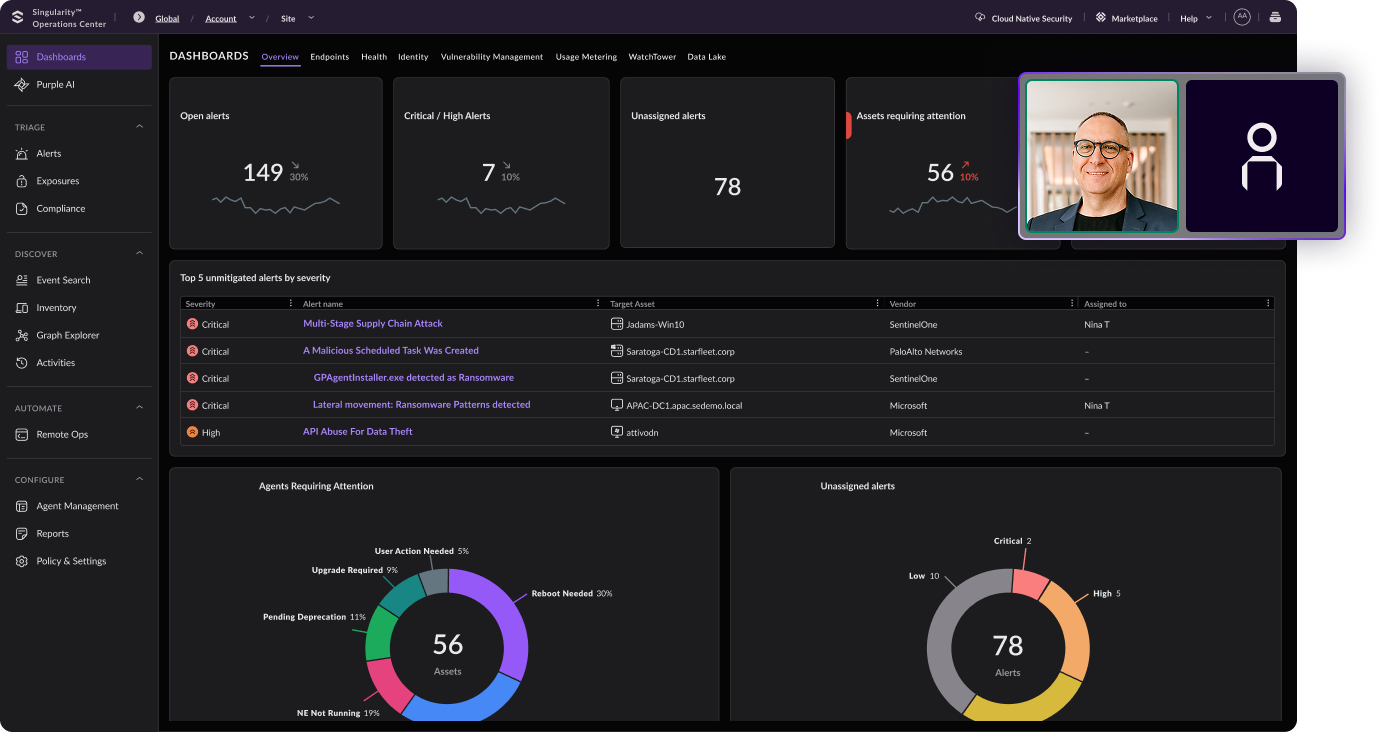
Task: Click the Policy & Settings gear icon
Action: 22,562
